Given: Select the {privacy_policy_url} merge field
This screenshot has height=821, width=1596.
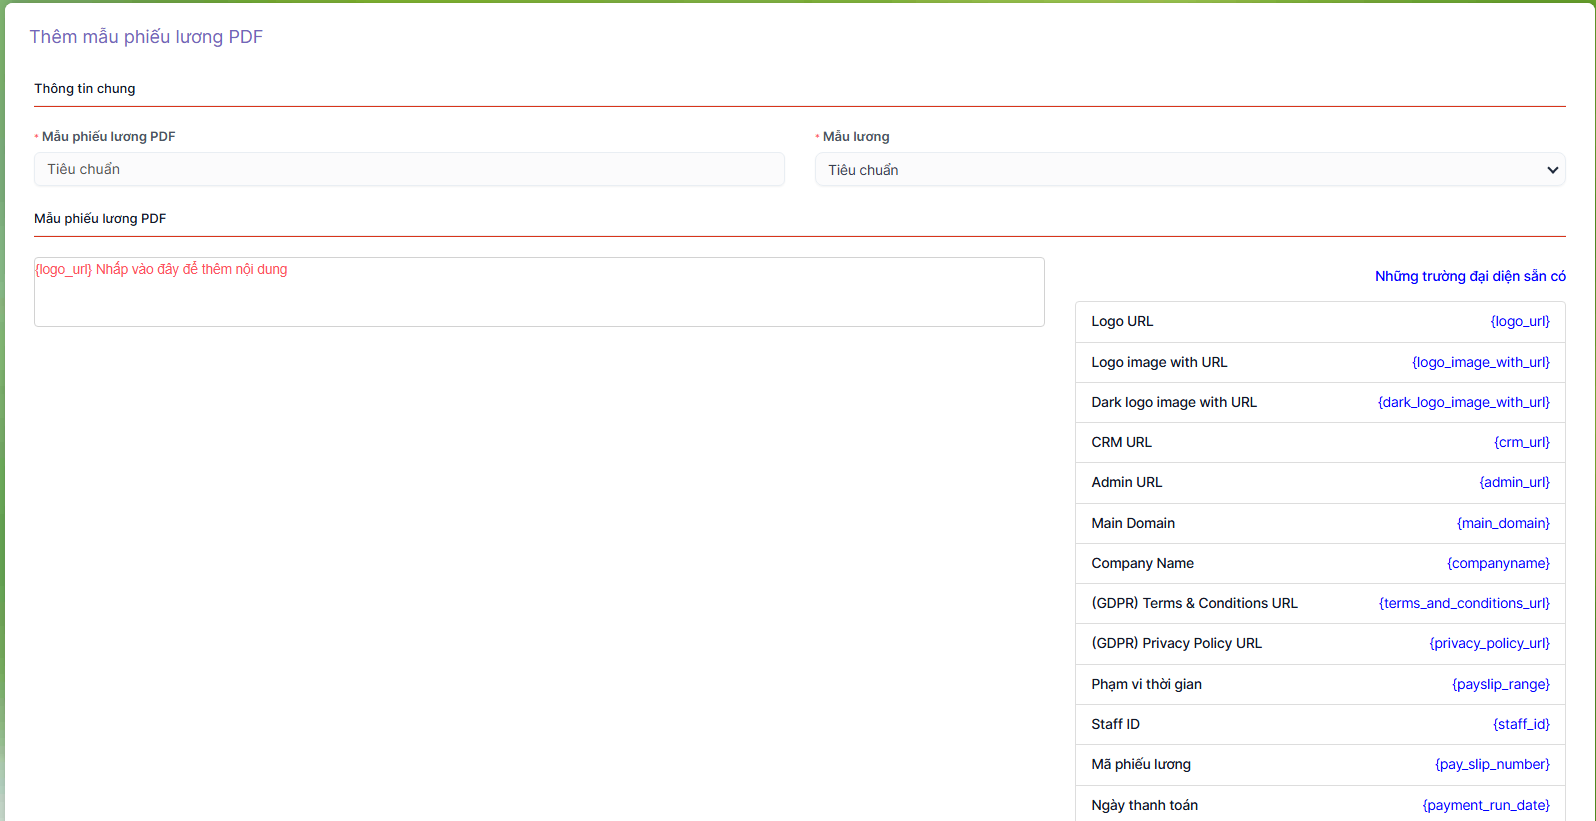Looking at the screenshot, I should coord(1489,643).
